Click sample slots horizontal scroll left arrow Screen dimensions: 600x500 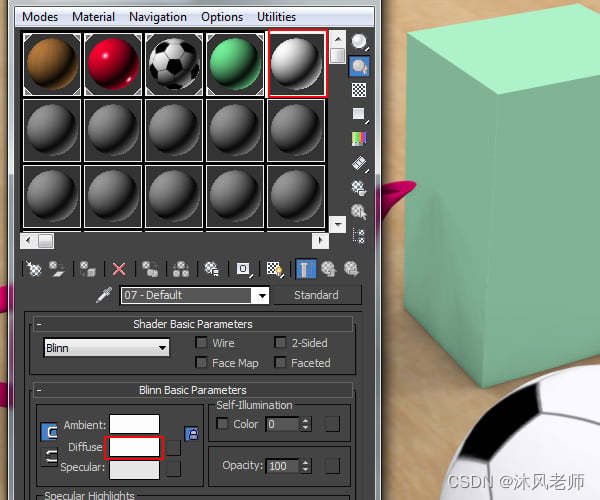(x=28, y=241)
